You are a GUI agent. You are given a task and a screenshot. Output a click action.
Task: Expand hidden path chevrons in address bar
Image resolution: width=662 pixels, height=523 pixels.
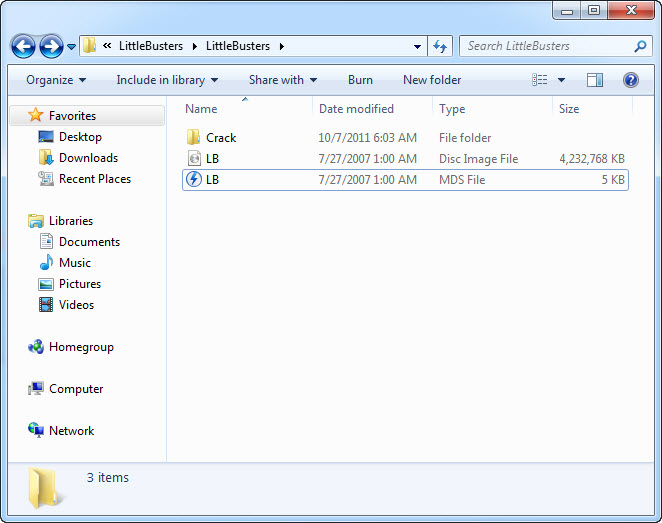[x=107, y=46]
